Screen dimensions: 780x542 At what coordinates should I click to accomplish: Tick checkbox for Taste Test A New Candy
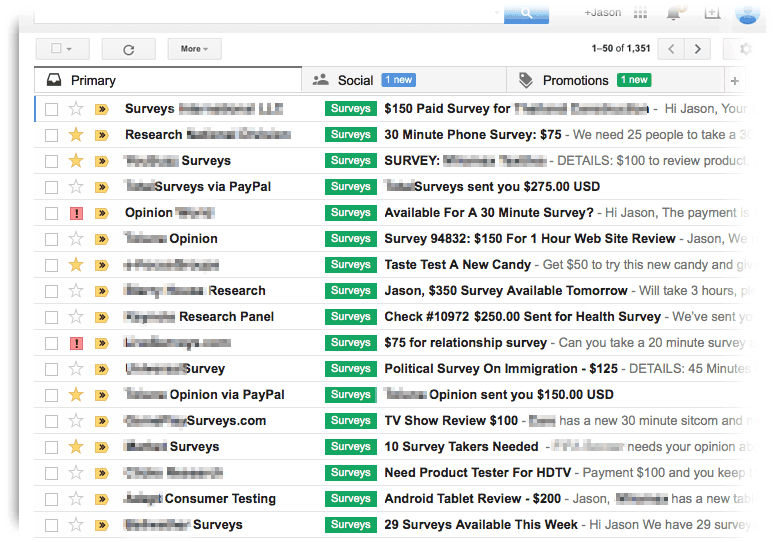click(x=51, y=265)
